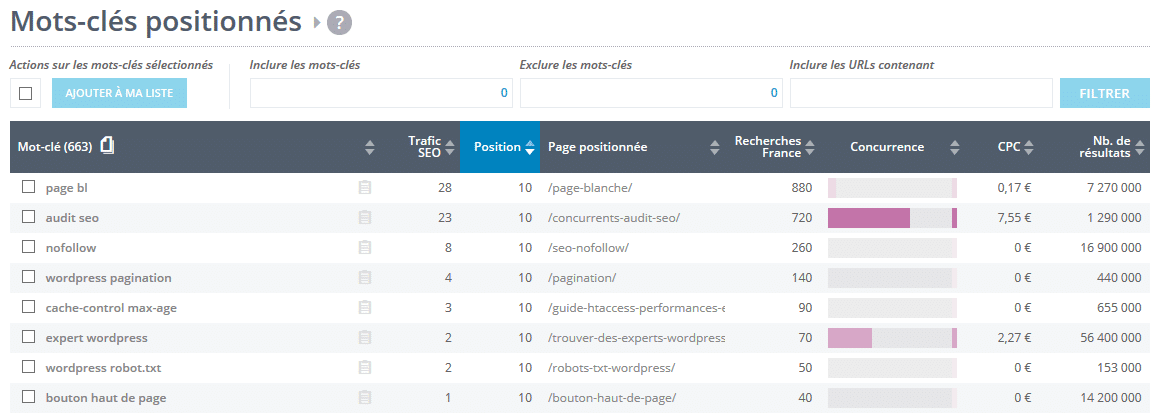
Task: Focus the 'Inclure les URLs contenant' field
Action: [x=920, y=93]
